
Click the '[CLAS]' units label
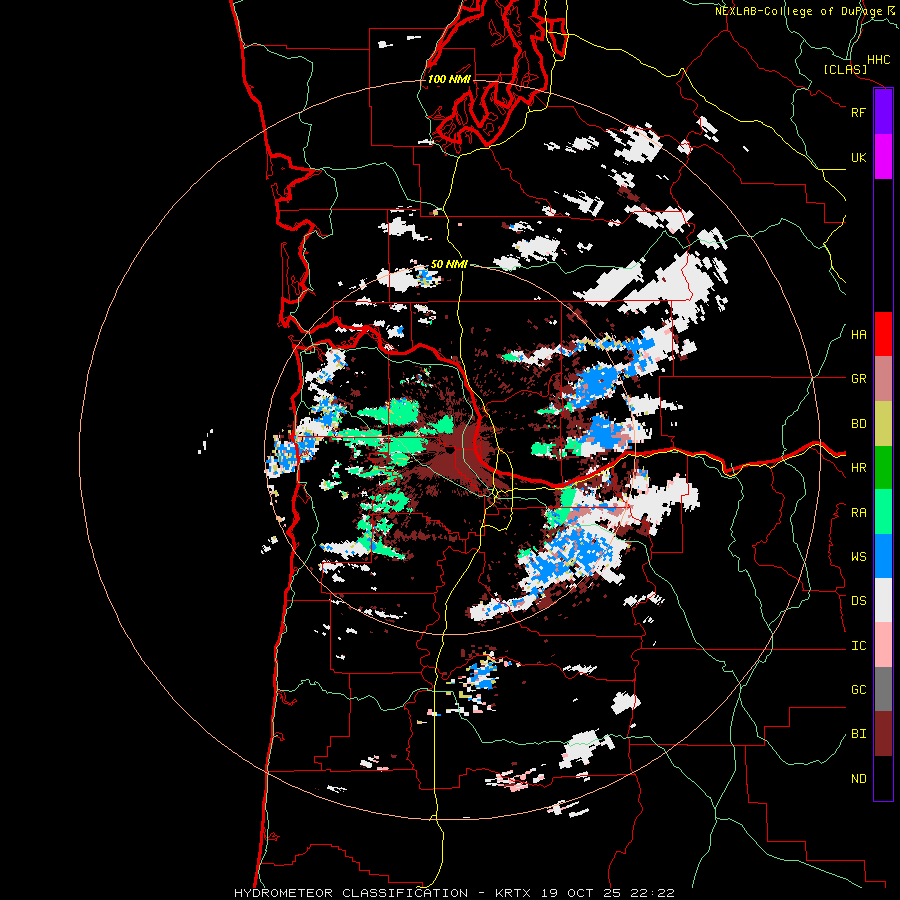click(845, 70)
